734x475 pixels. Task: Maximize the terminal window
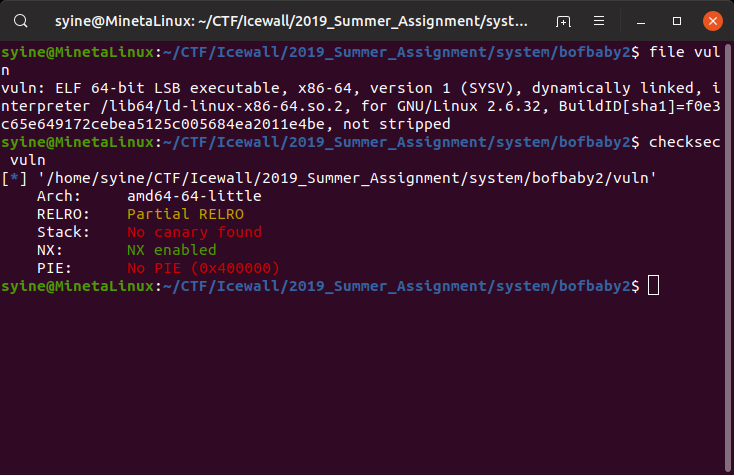[x=677, y=21]
